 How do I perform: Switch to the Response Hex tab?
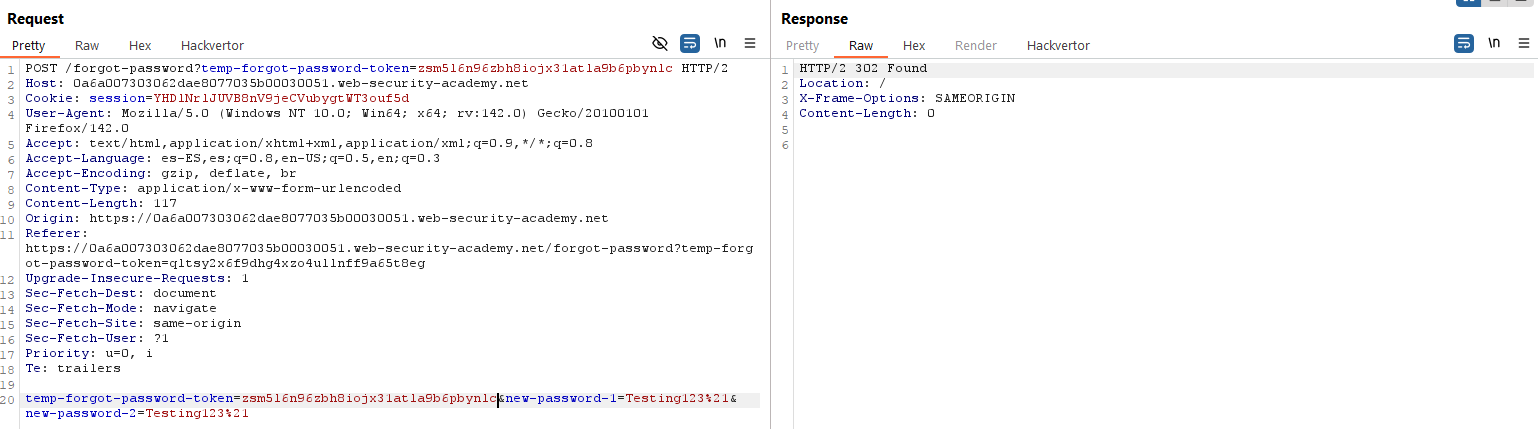[x=914, y=45]
